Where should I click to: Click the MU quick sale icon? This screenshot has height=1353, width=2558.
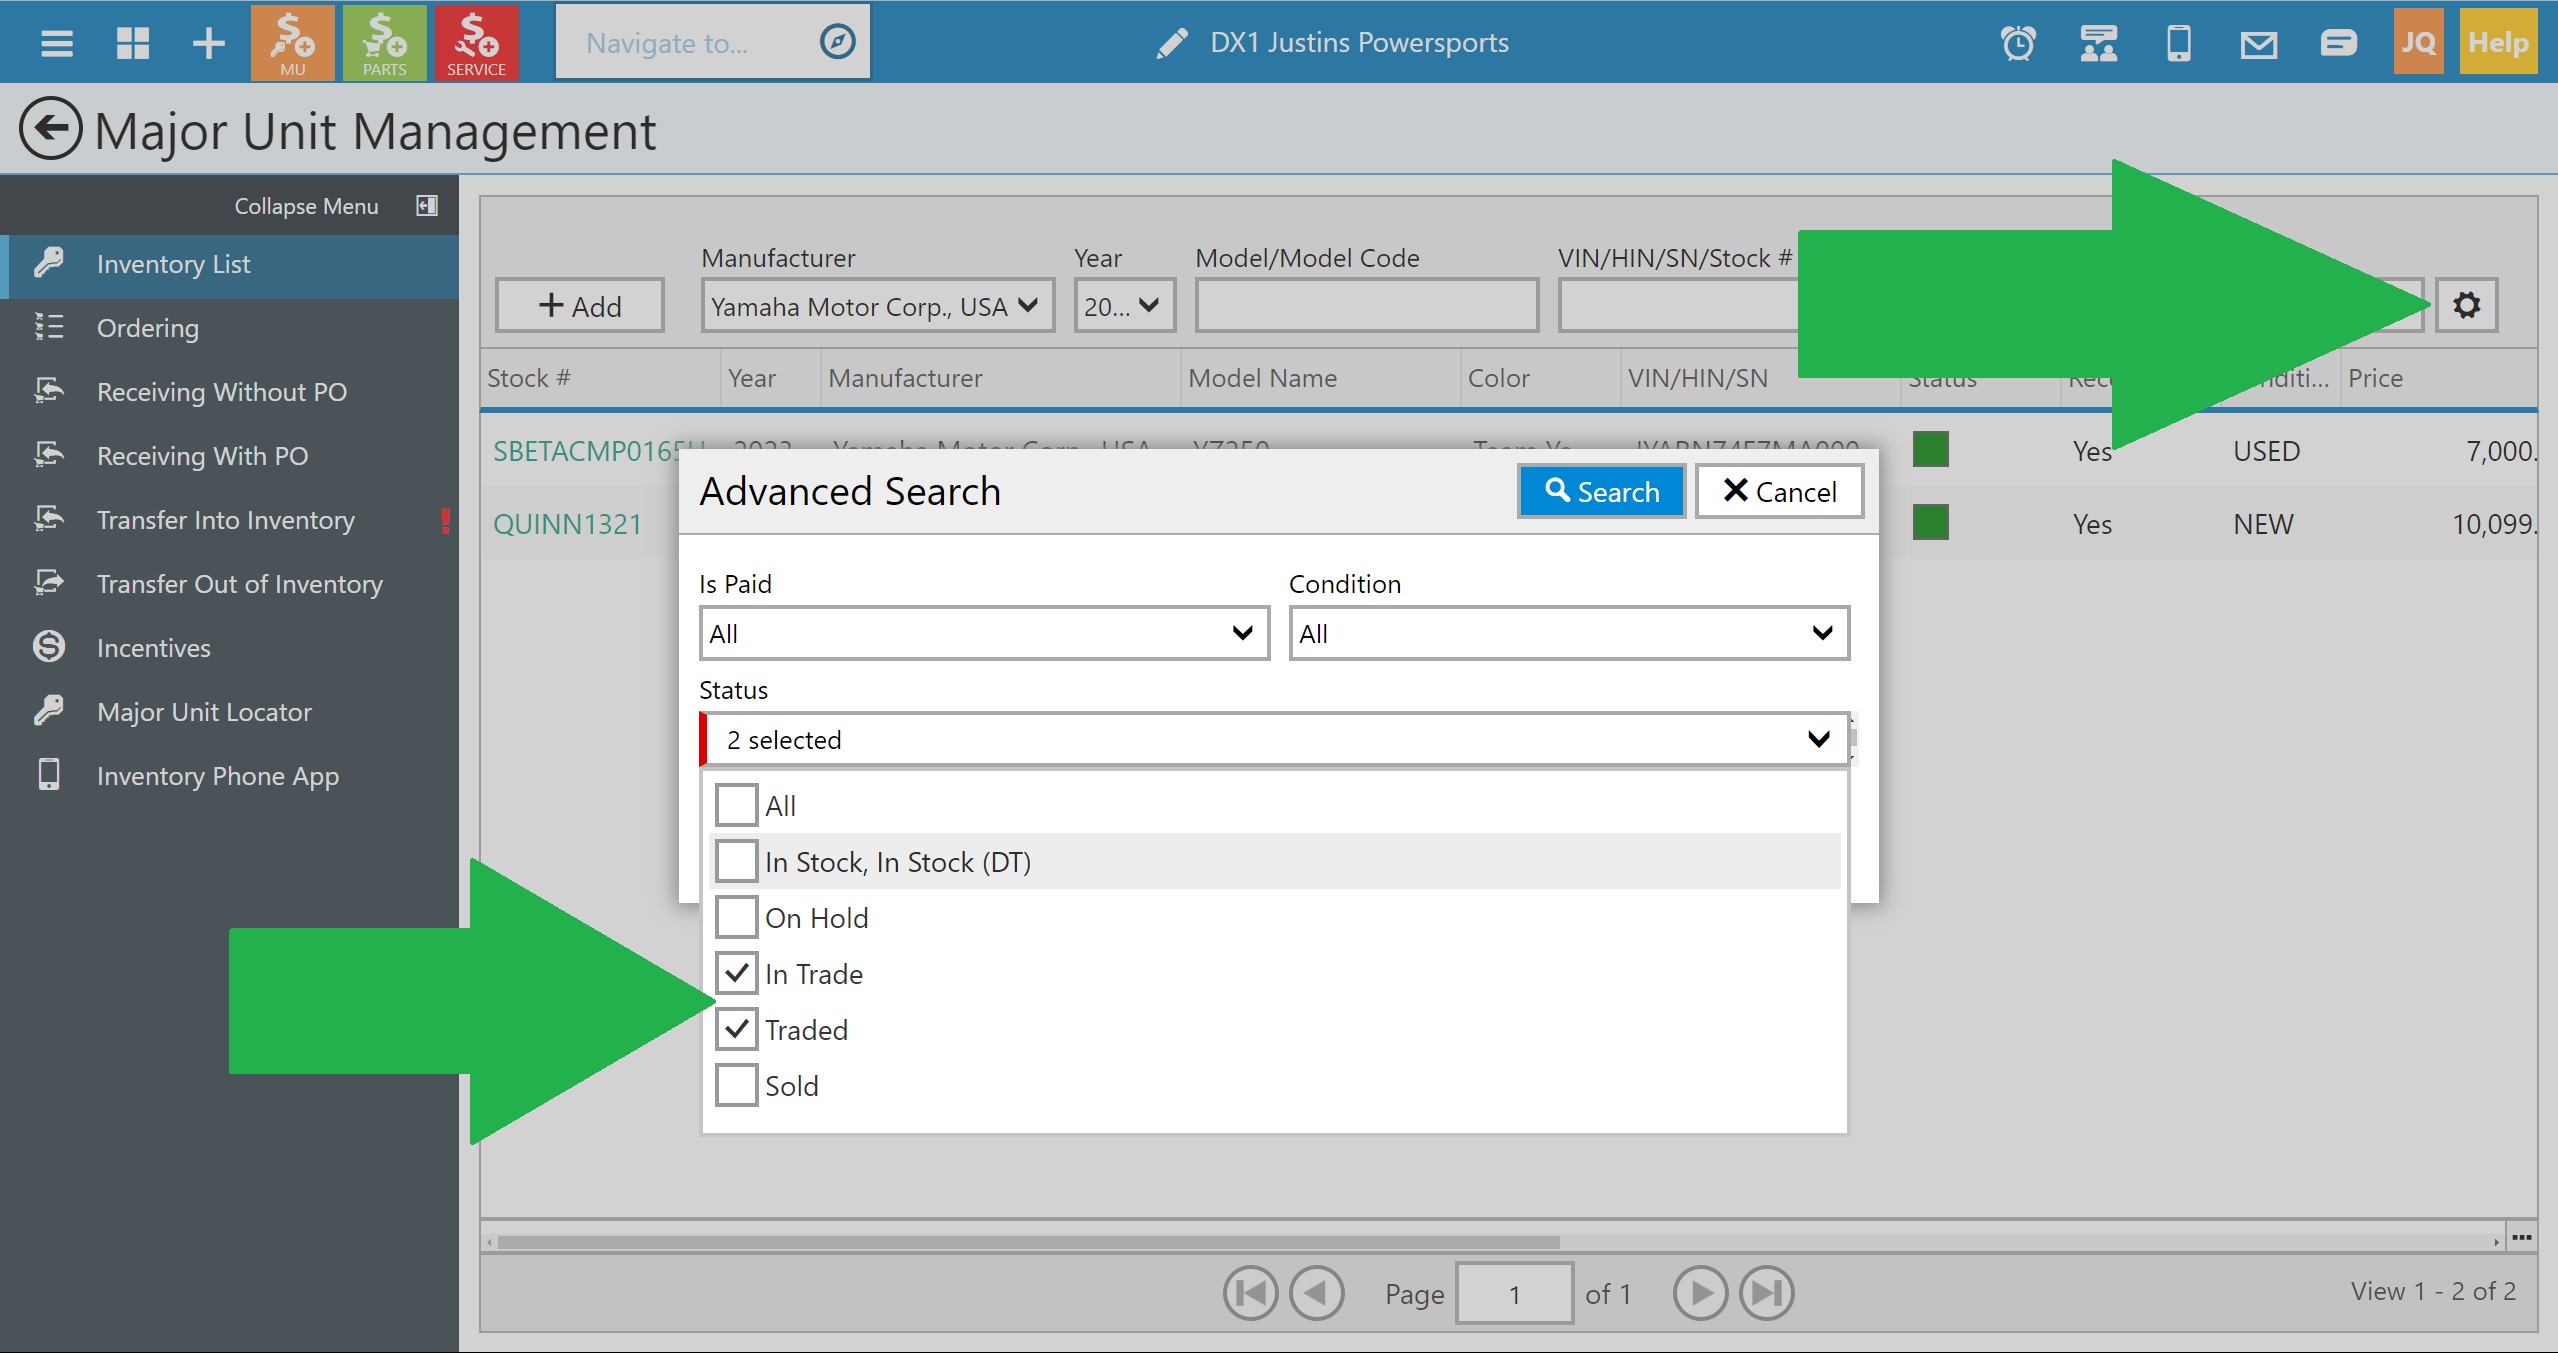(292, 42)
